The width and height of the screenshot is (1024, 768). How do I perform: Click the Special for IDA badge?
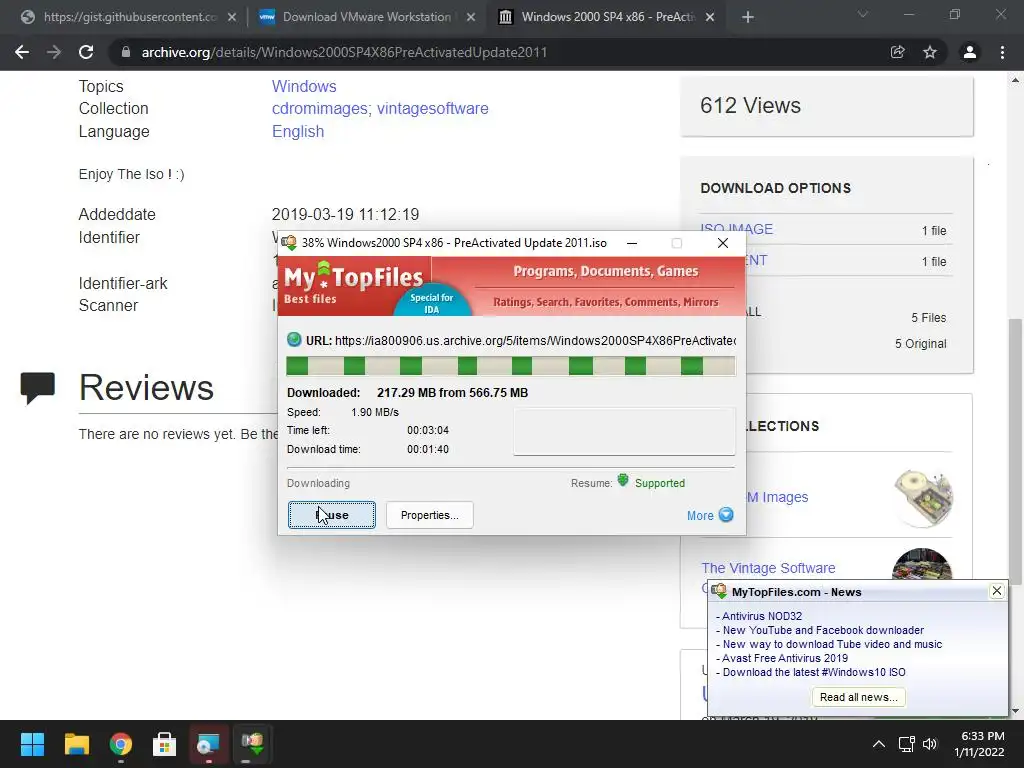coord(432,303)
